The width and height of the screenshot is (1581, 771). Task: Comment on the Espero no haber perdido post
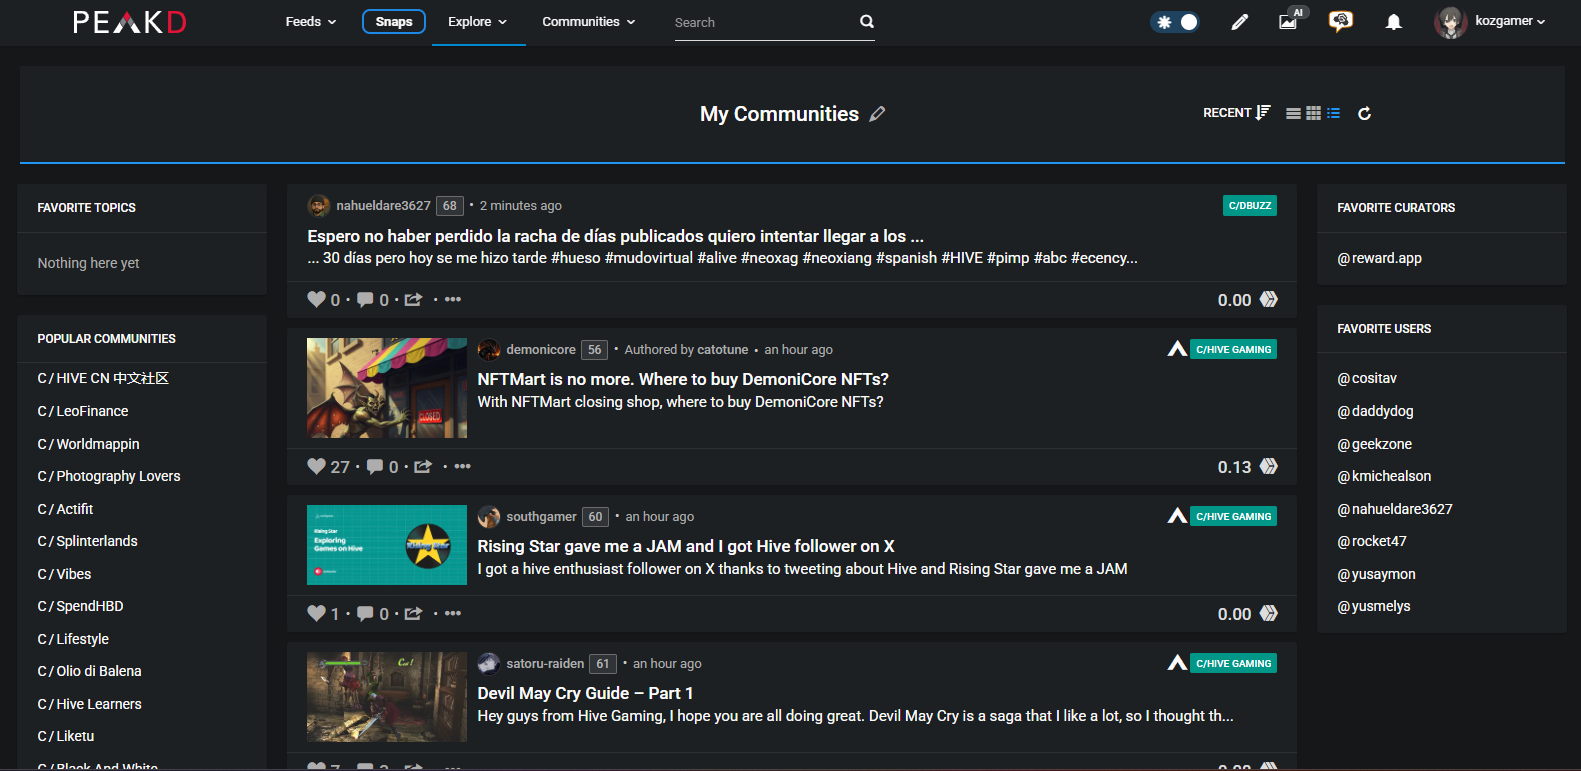(x=366, y=299)
